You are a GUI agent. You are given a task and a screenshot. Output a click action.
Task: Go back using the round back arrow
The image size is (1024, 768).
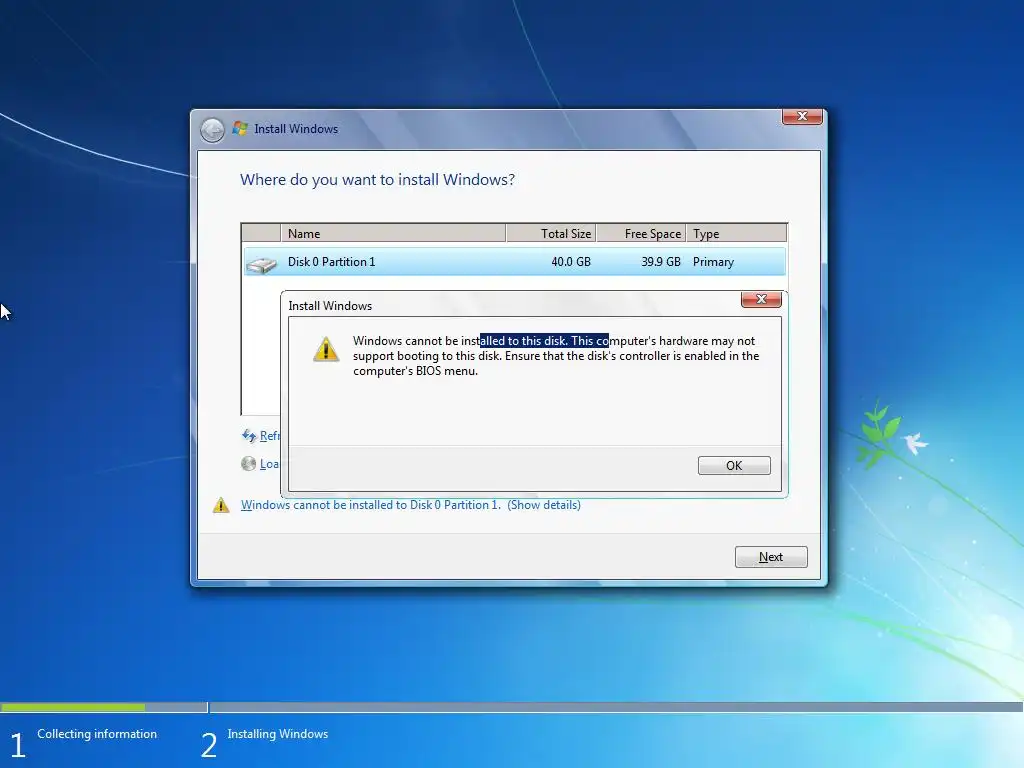pyautogui.click(x=212, y=130)
